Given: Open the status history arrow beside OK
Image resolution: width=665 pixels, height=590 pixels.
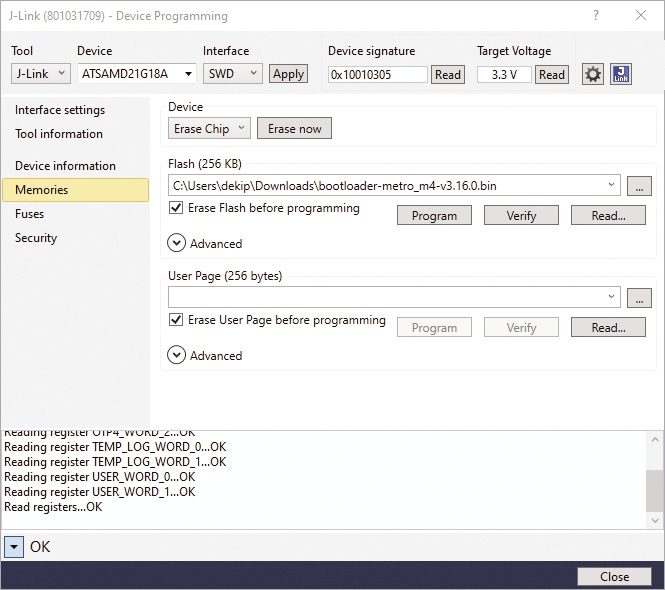Looking at the screenshot, I should (14, 546).
